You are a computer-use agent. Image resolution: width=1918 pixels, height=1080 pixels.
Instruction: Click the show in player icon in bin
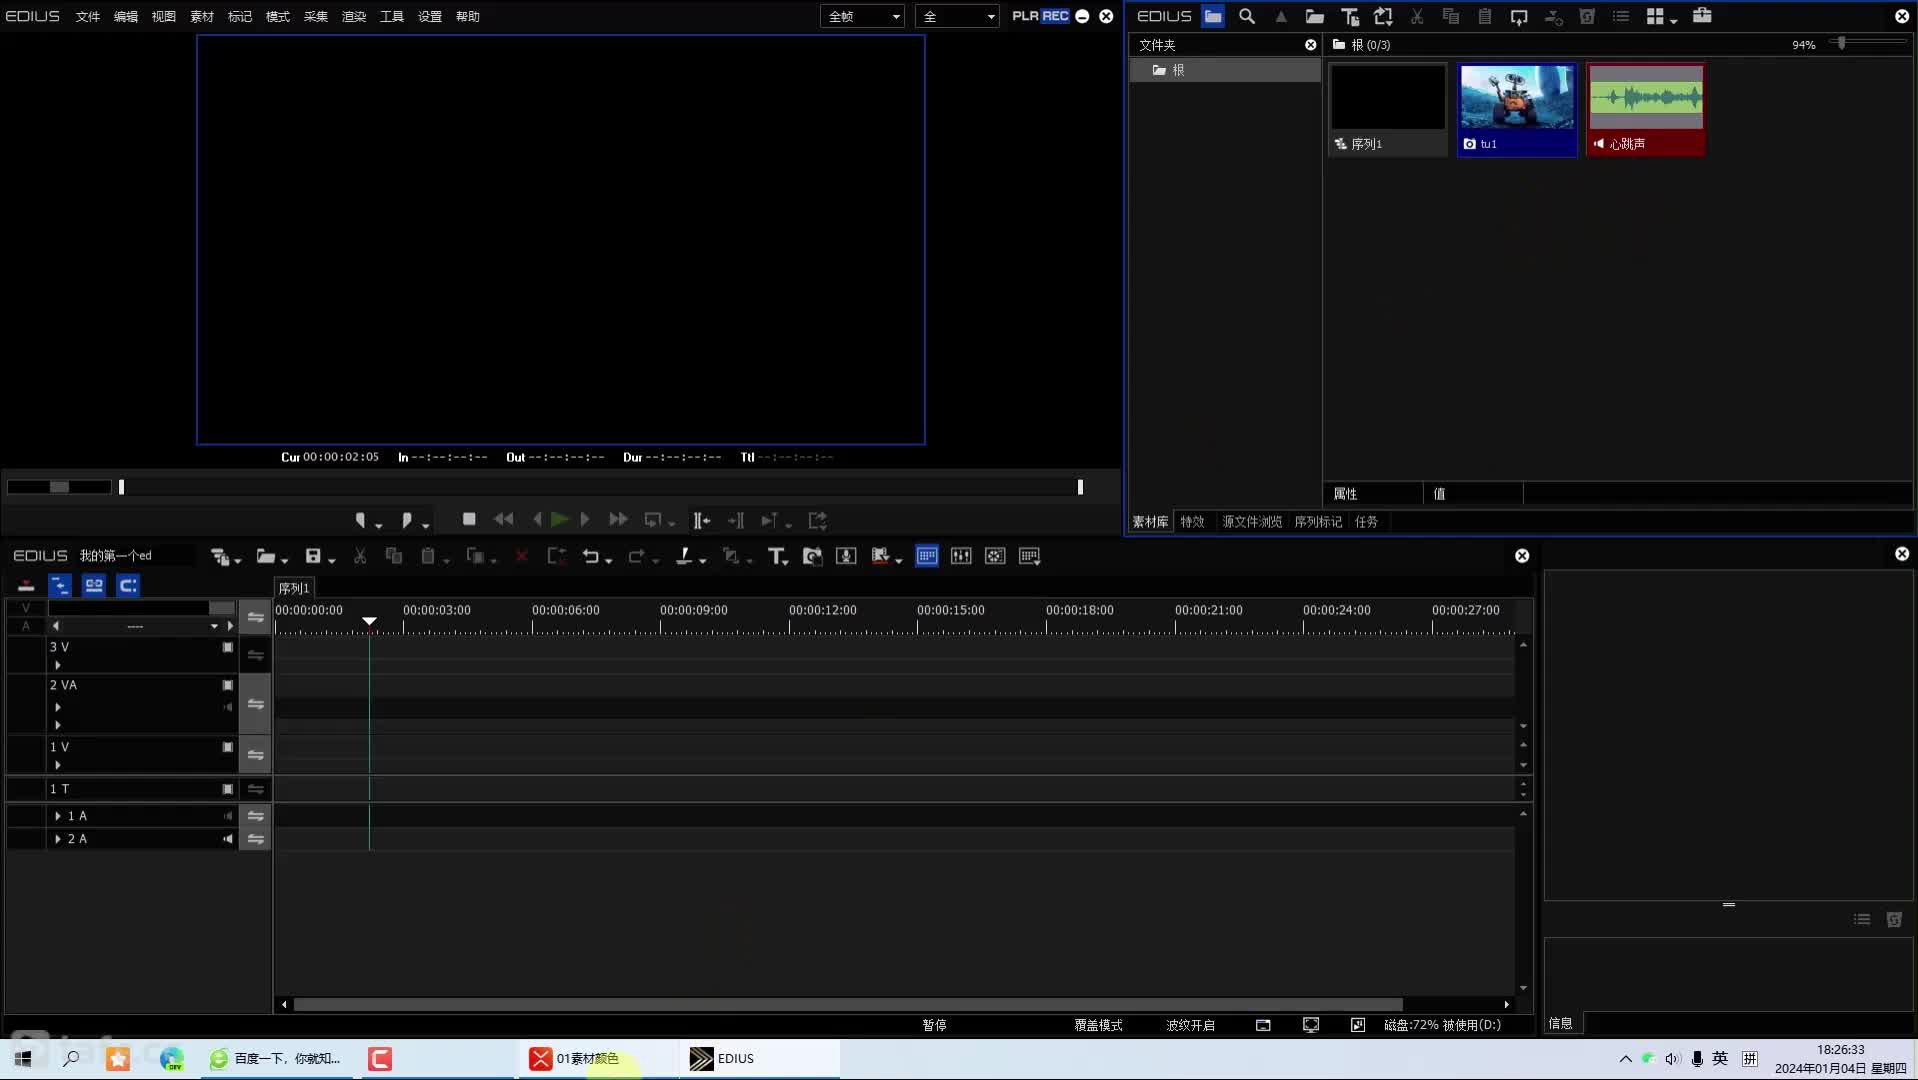(1519, 16)
